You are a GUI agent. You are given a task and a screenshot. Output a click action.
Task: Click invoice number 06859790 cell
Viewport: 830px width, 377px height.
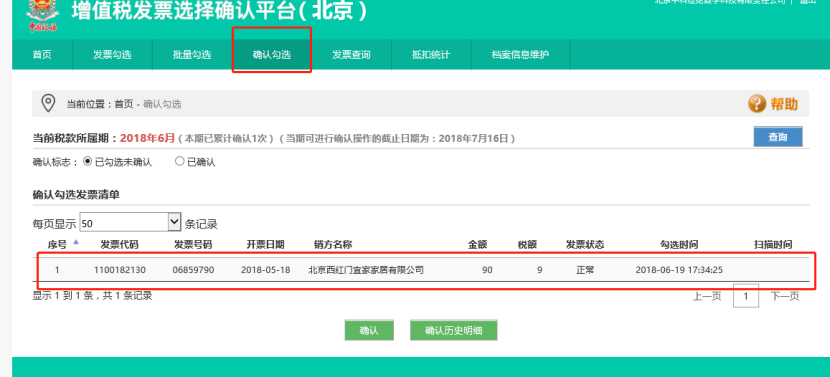[193, 270]
